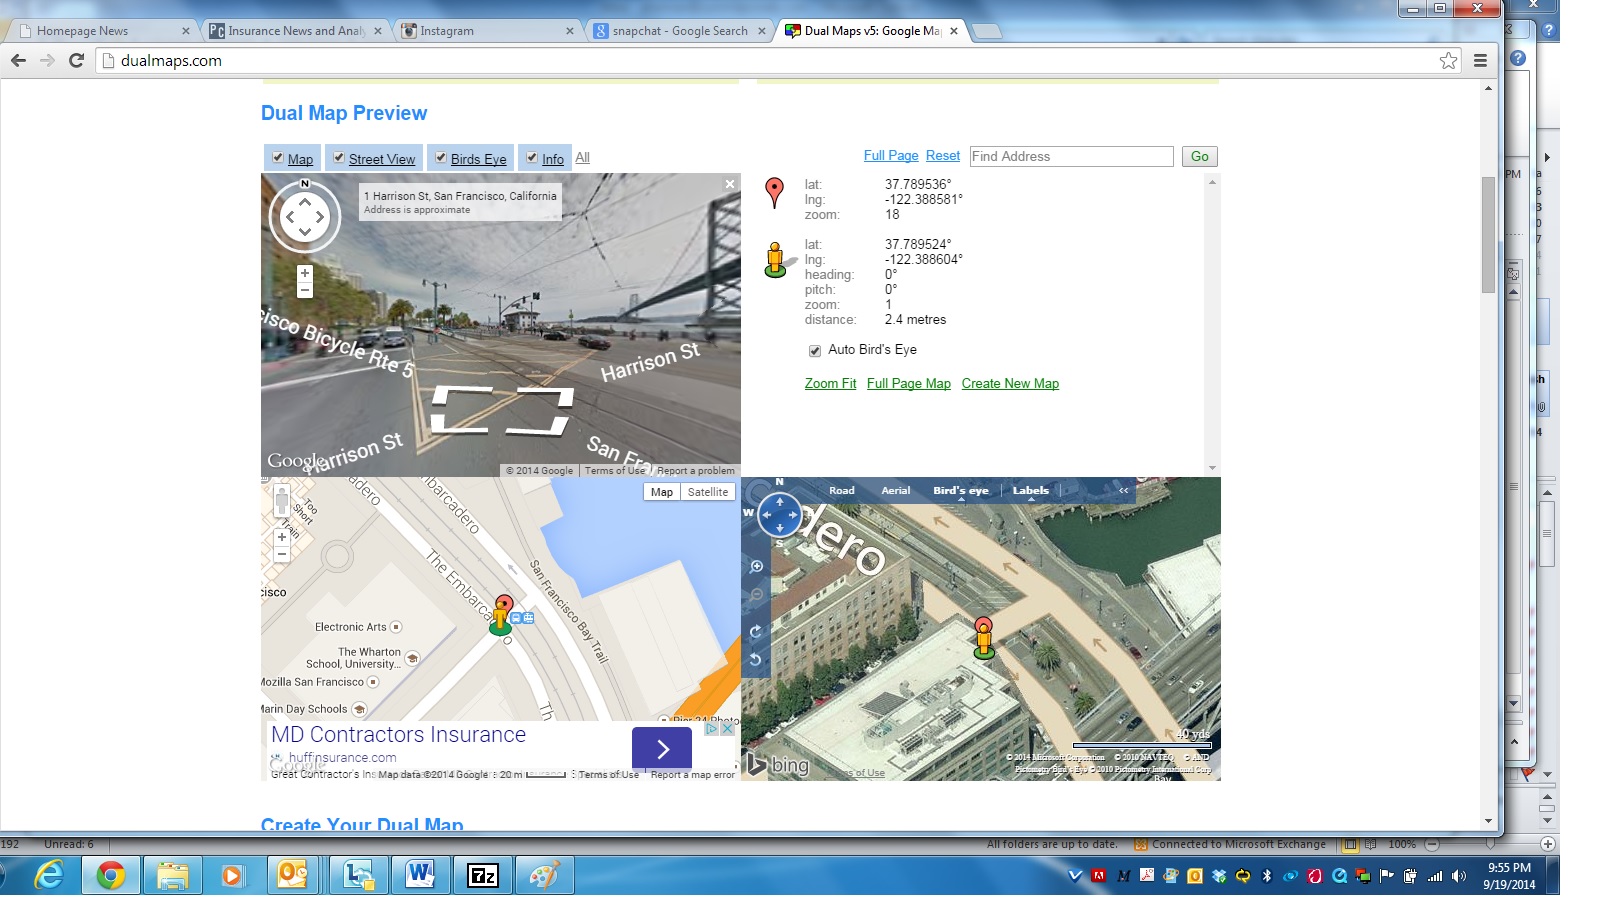Viewport: 1600px width, 900px height.
Task: Collapse the Bing map toolbar
Action: [x=1123, y=490]
